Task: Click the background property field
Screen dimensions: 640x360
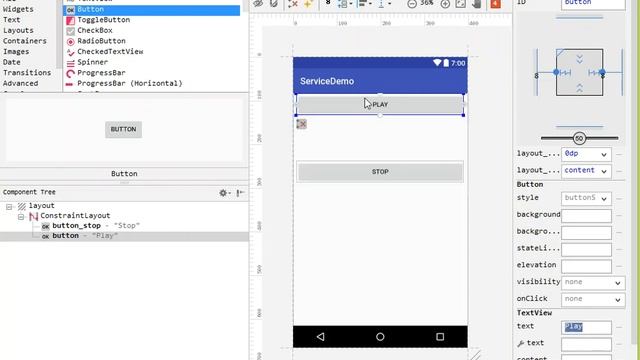Action: click(586, 216)
